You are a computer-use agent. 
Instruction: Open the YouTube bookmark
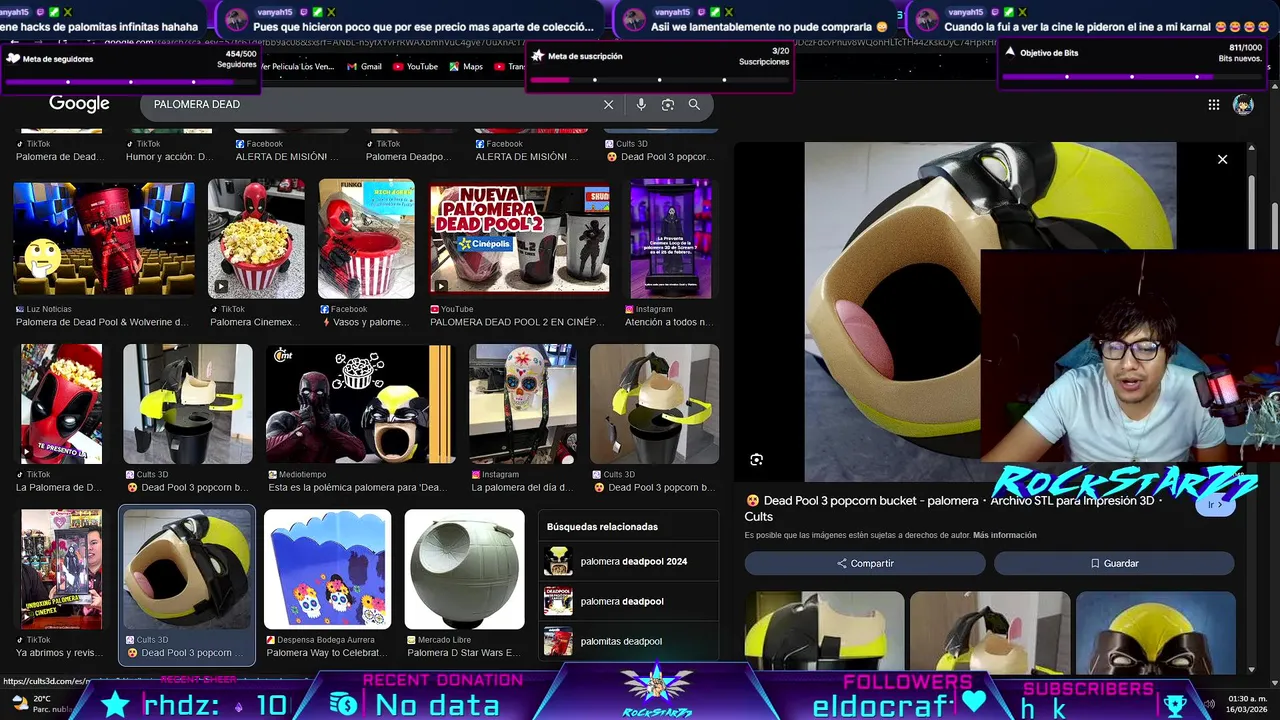[415, 67]
